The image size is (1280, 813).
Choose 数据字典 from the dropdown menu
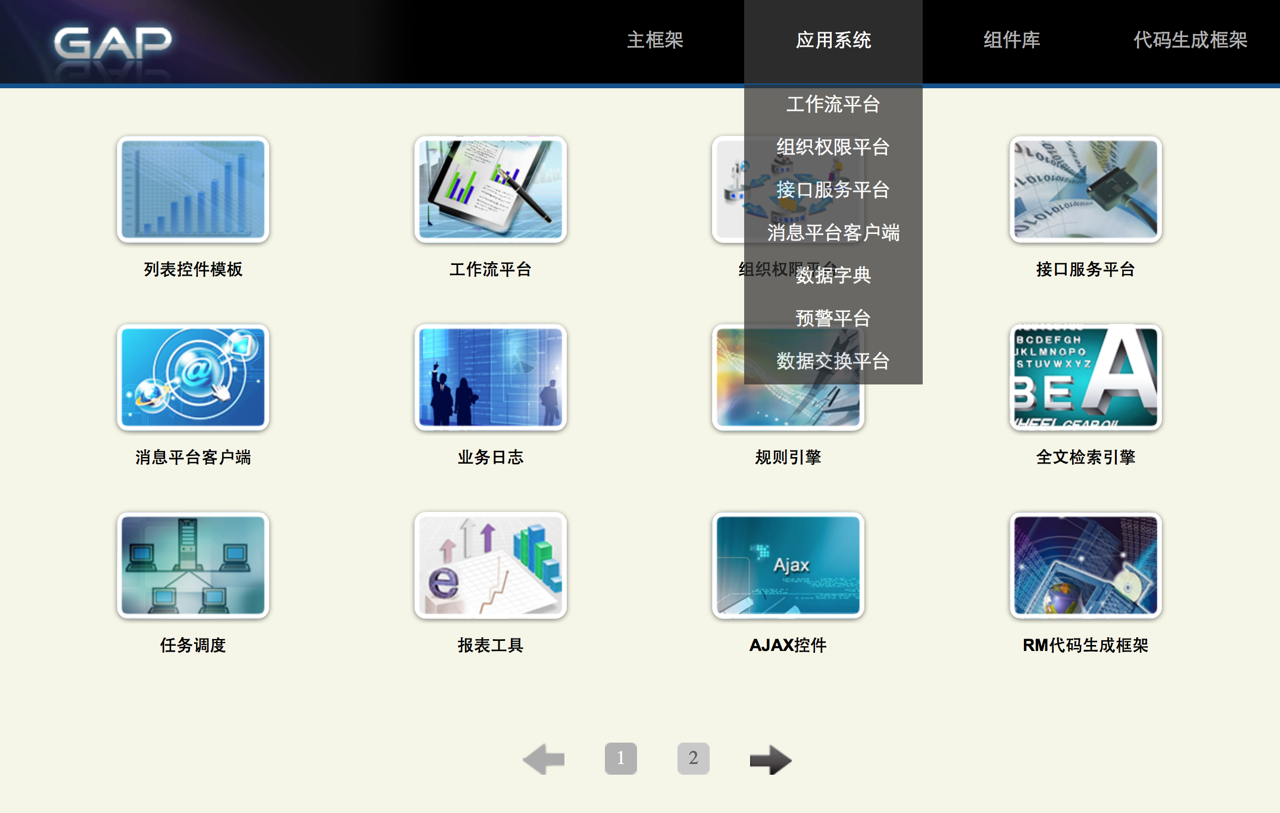pyautogui.click(x=833, y=276)
